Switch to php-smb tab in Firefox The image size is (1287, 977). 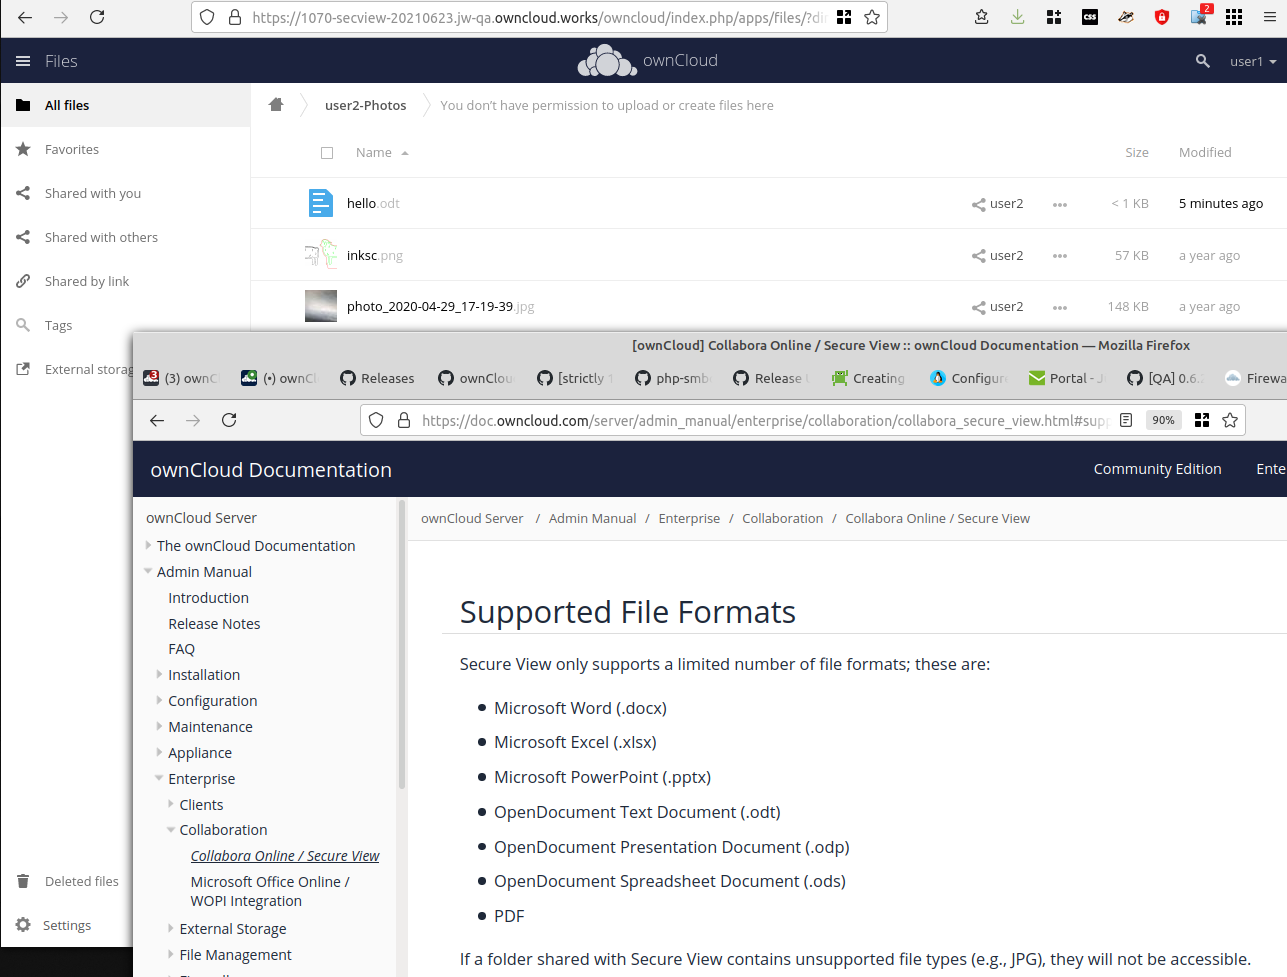(x=673, y=378)
